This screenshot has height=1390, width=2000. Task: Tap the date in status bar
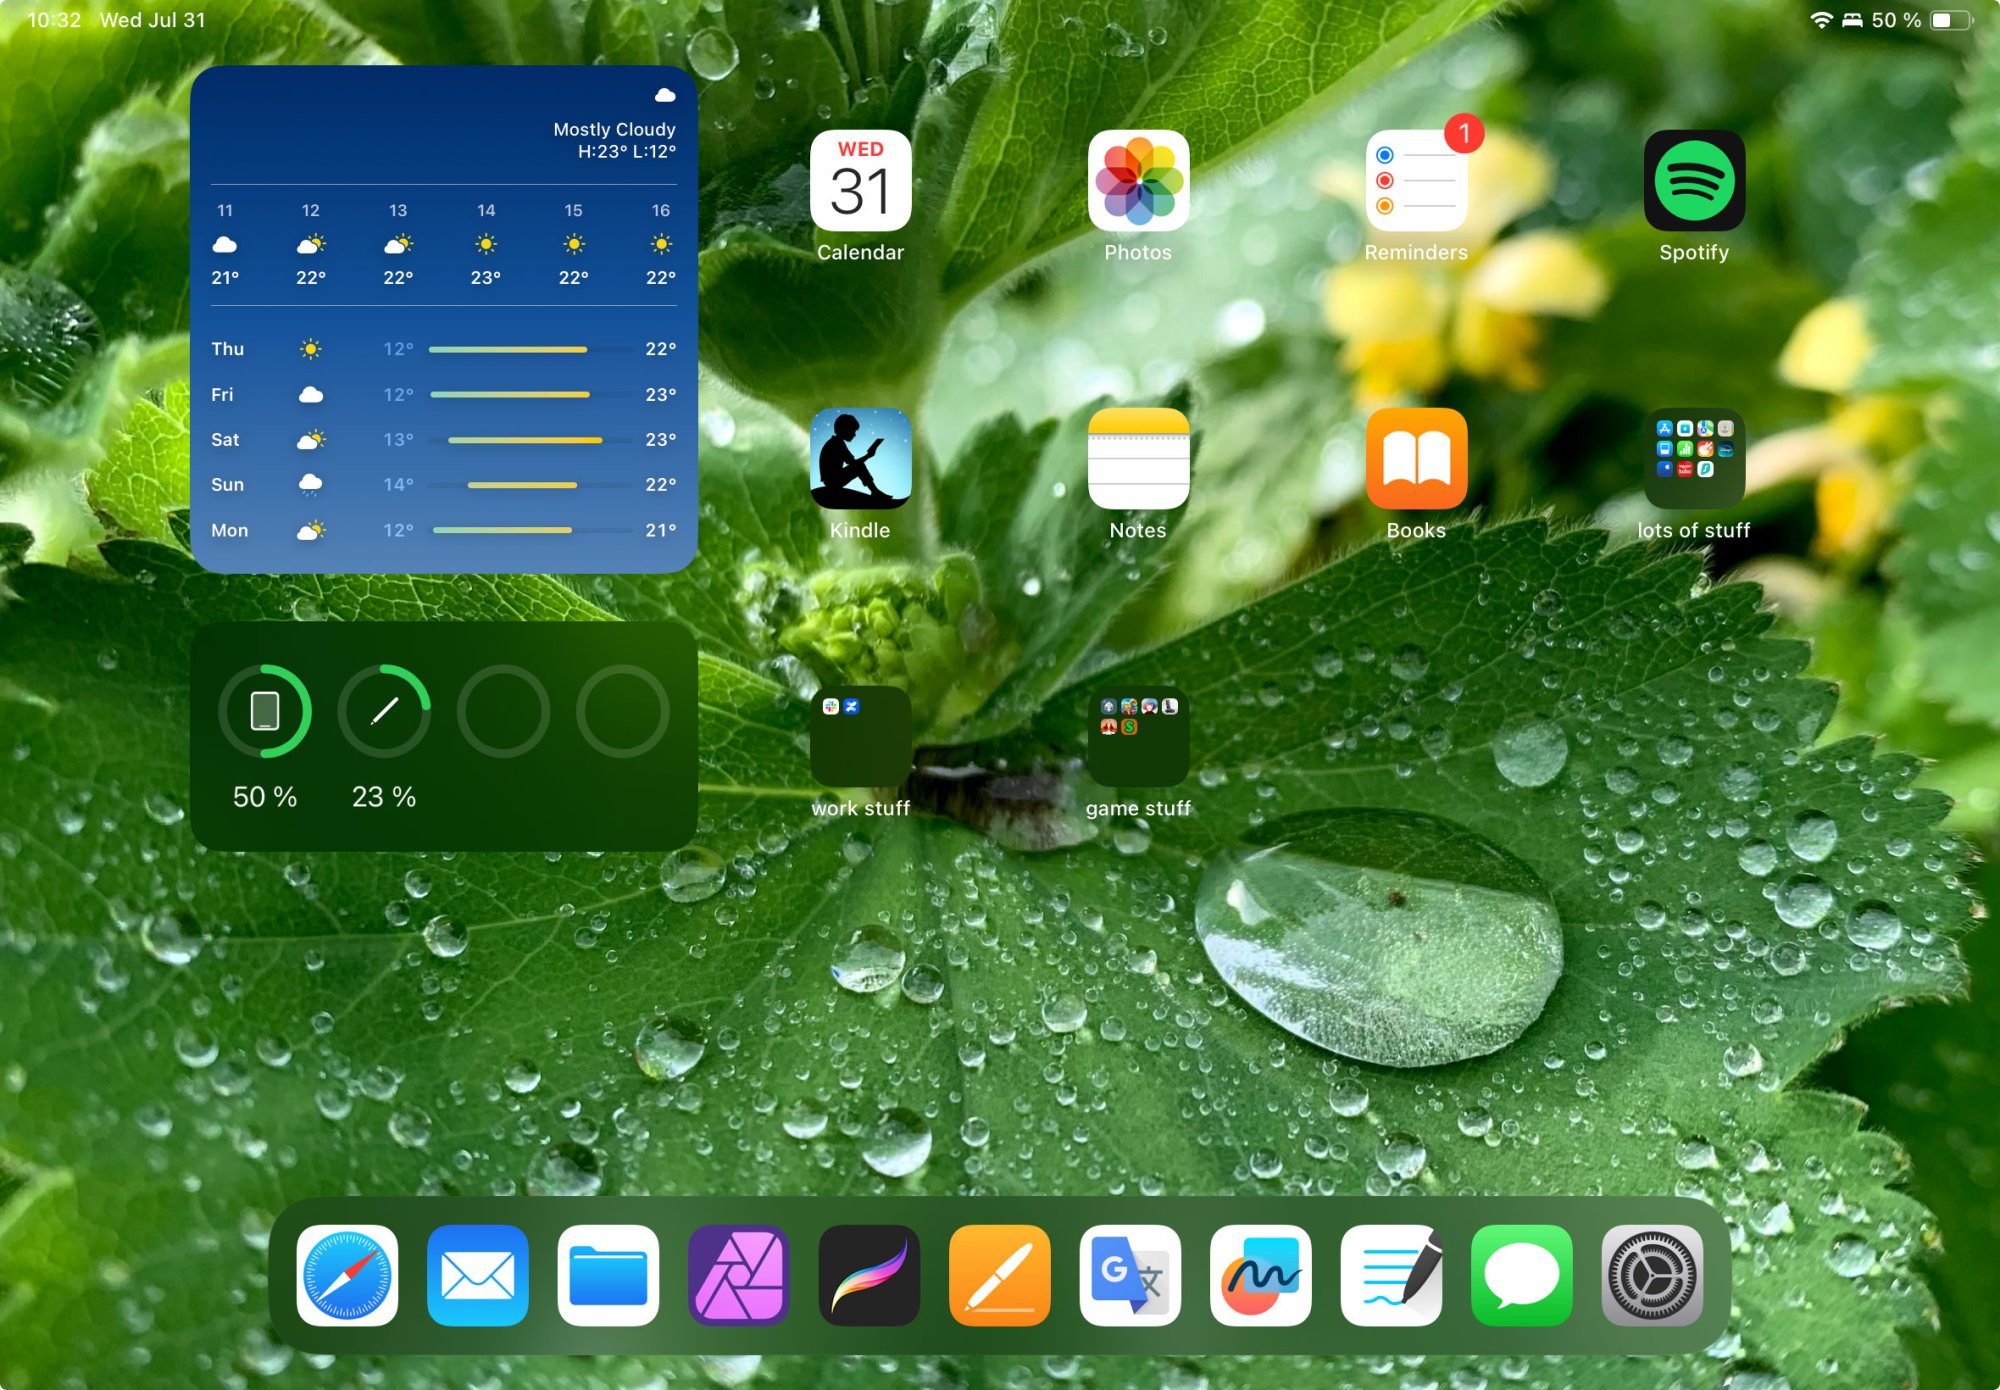[x=152, y=20]
